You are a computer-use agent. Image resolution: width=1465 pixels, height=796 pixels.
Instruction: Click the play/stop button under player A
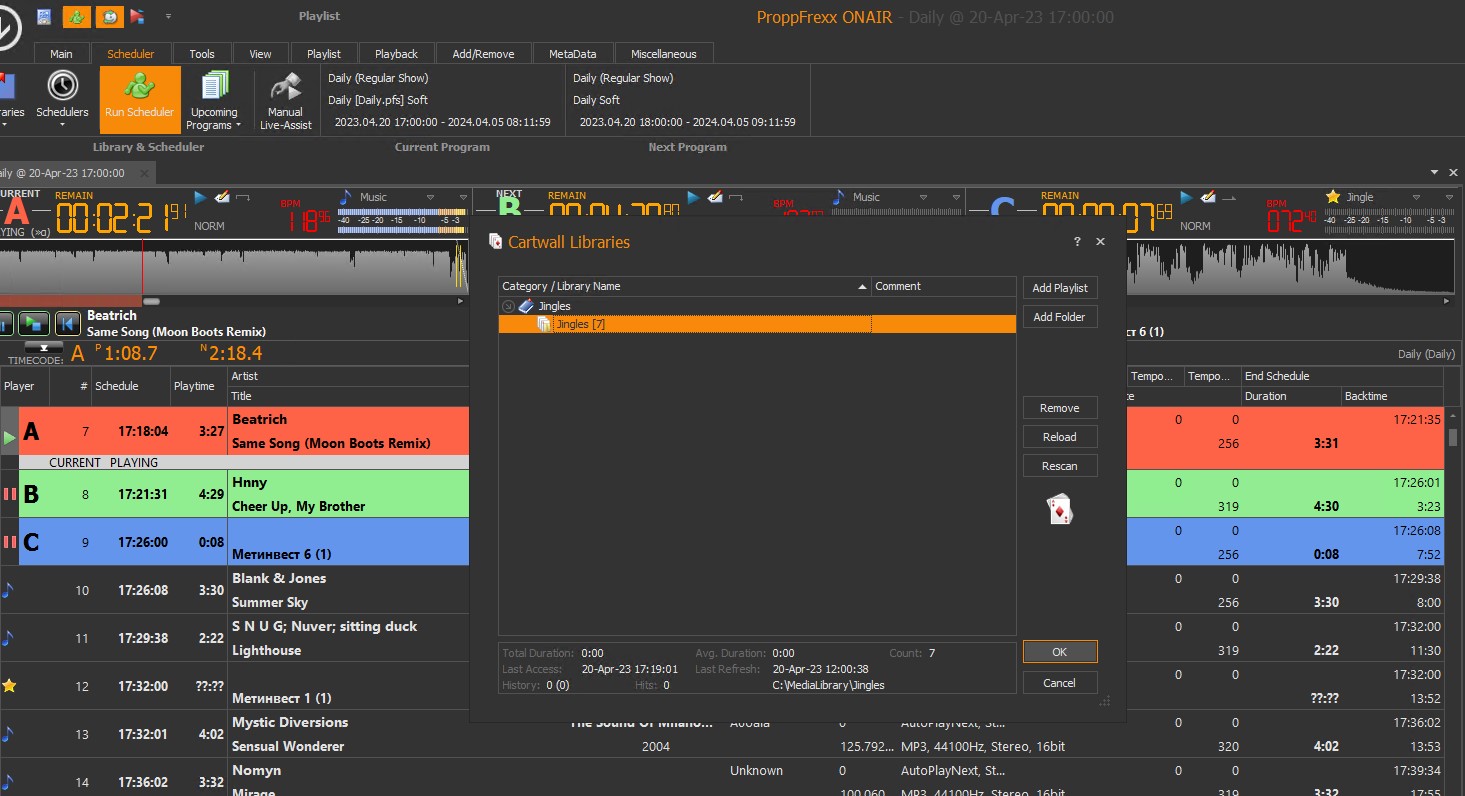click(34, 323)
